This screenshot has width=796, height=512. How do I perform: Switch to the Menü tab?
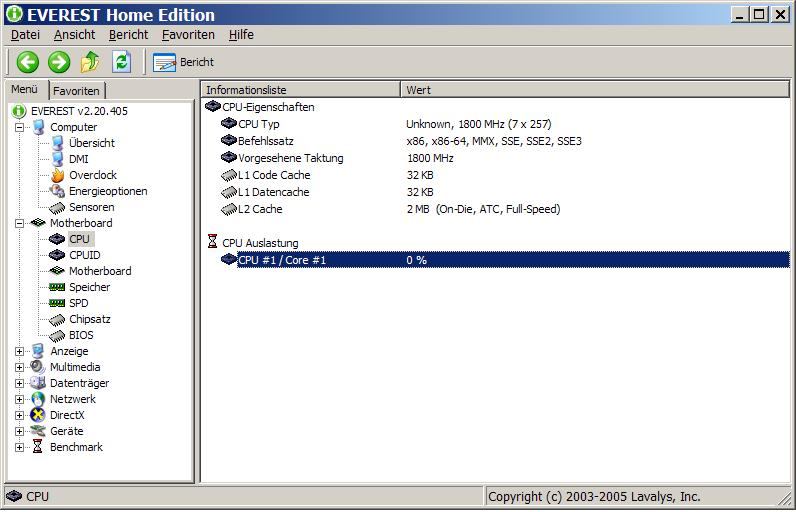pyautogui.click(x=25, y=89)
